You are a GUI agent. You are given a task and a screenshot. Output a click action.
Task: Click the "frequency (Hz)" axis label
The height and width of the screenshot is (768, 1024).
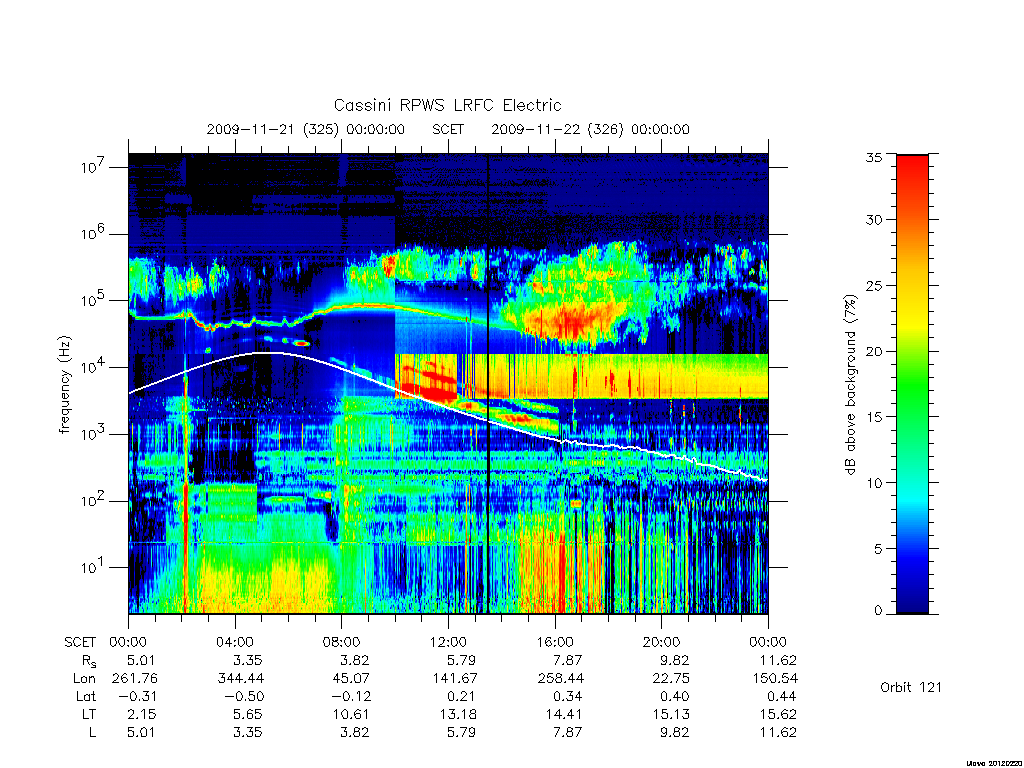point(64,385)
